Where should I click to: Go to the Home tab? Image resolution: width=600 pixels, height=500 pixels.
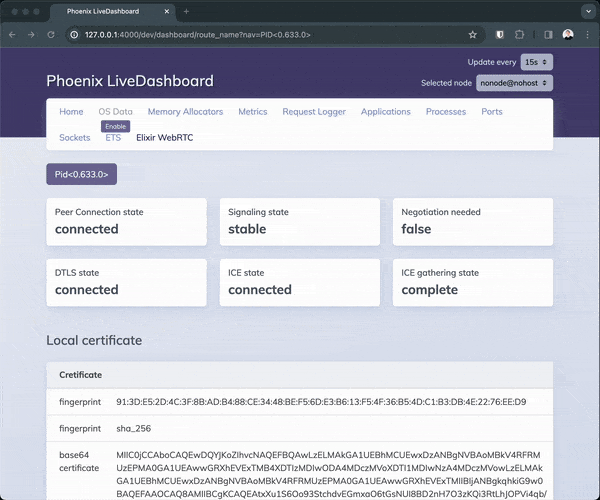pyautogui.click(x=71, y=112)
